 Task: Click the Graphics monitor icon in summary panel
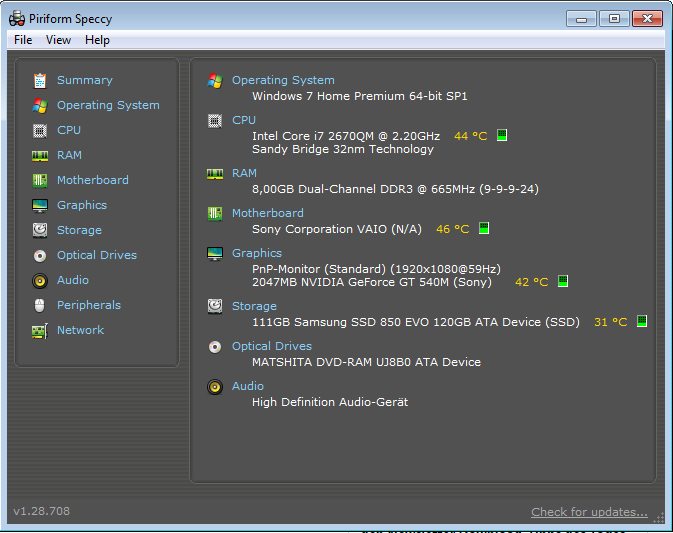(215, 254)
